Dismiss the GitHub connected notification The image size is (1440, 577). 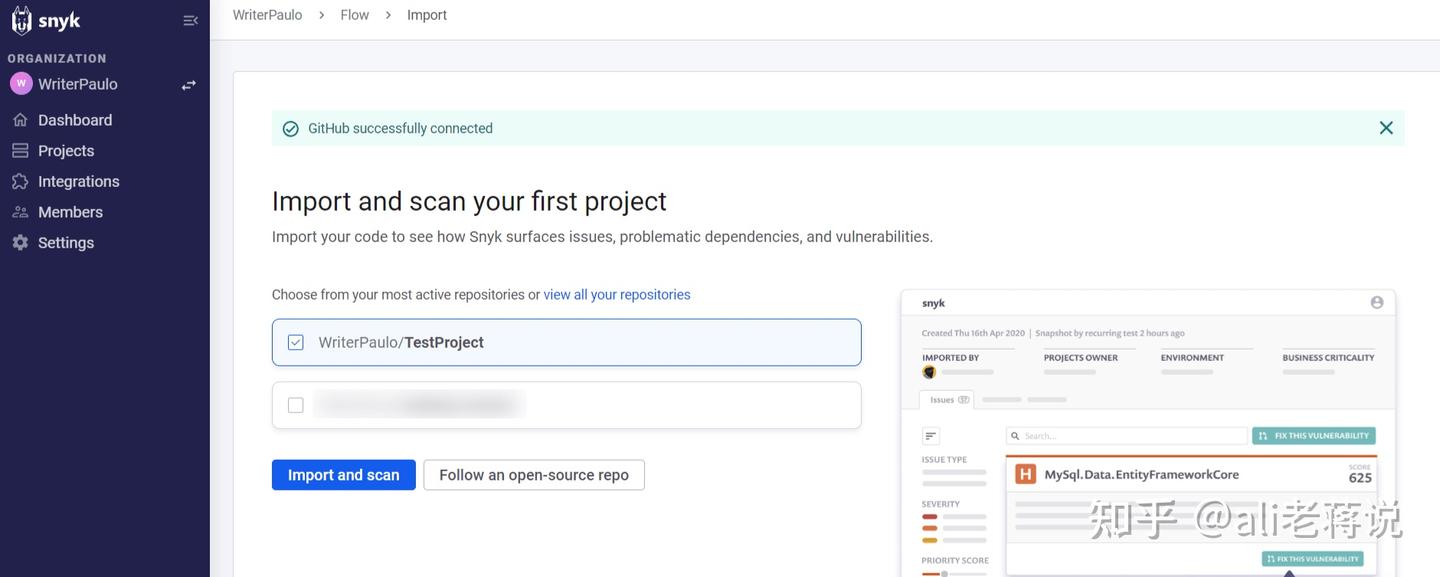click(x=1386, y=128)
